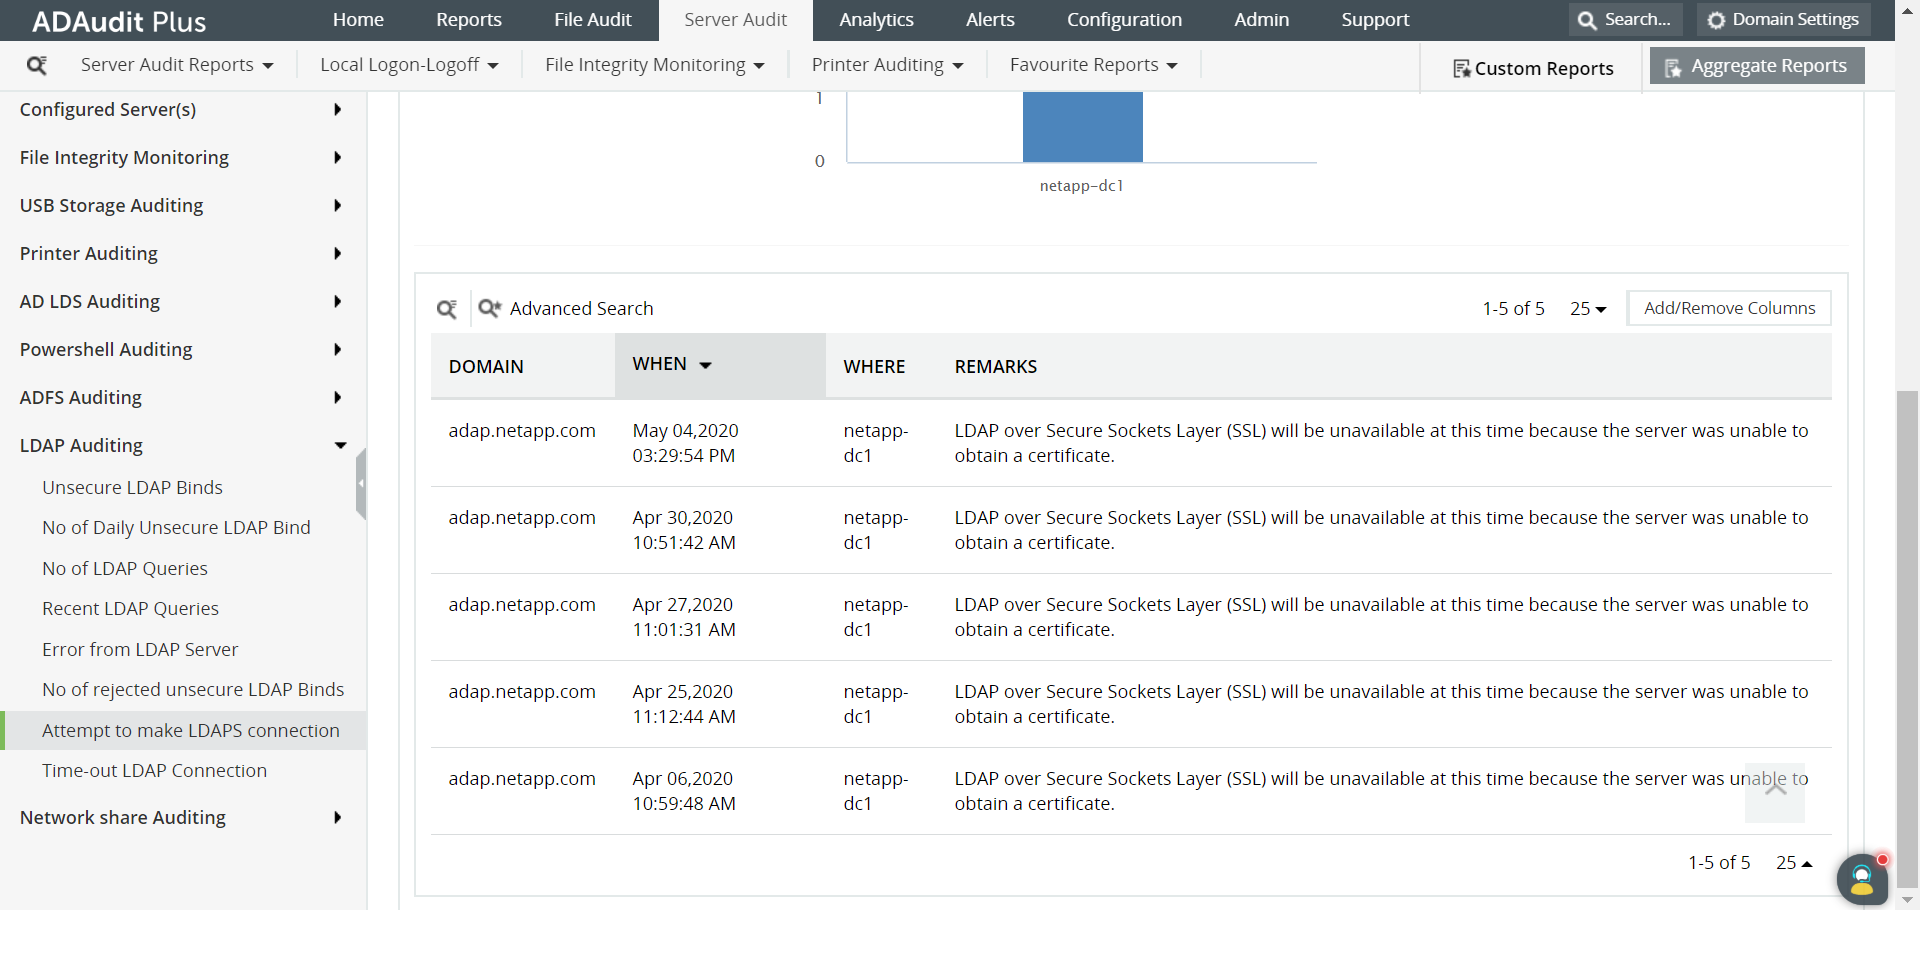Open Error from LDAP Server report

click(x=140, y=649)
